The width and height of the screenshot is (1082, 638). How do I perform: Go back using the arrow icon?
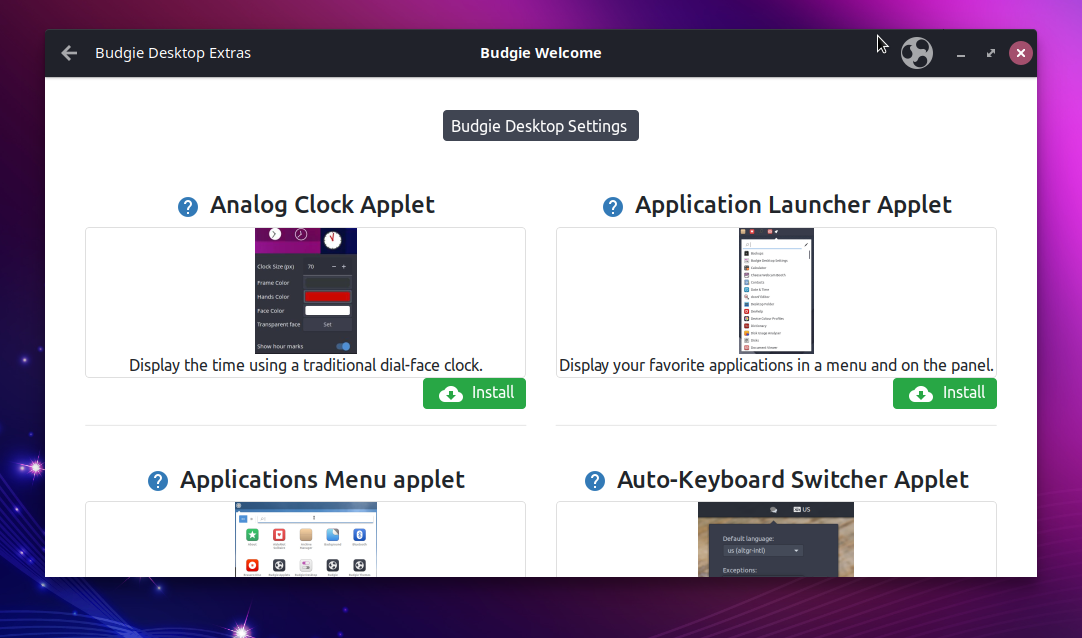69,53
